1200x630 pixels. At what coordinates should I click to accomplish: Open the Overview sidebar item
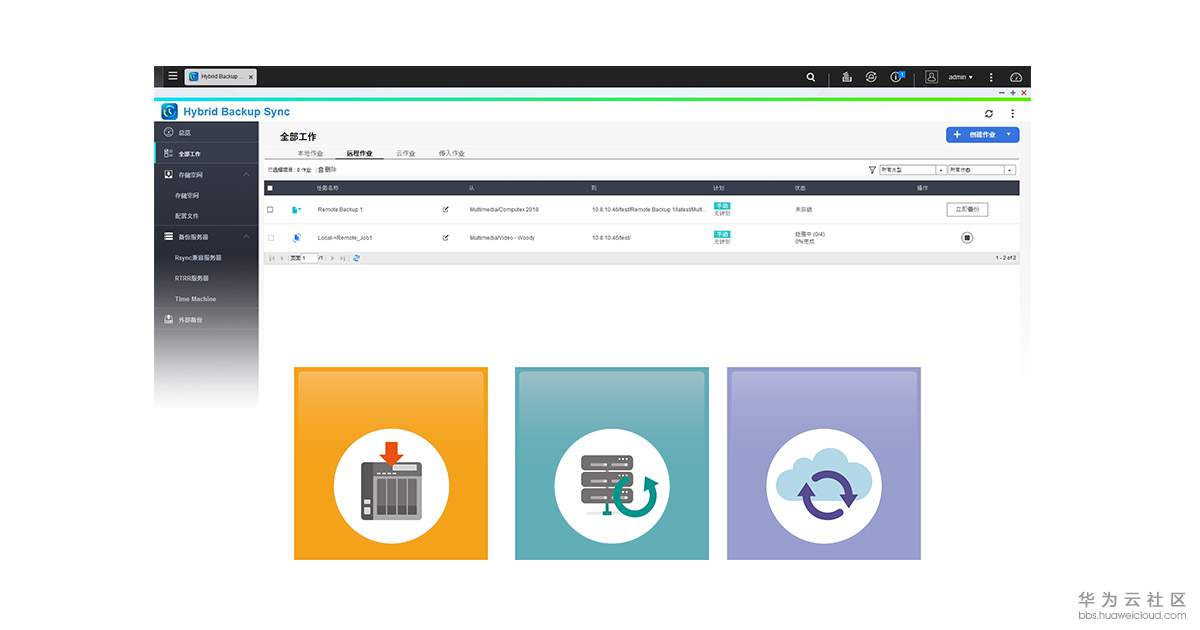pyautogui.click(x=206, y=133)
